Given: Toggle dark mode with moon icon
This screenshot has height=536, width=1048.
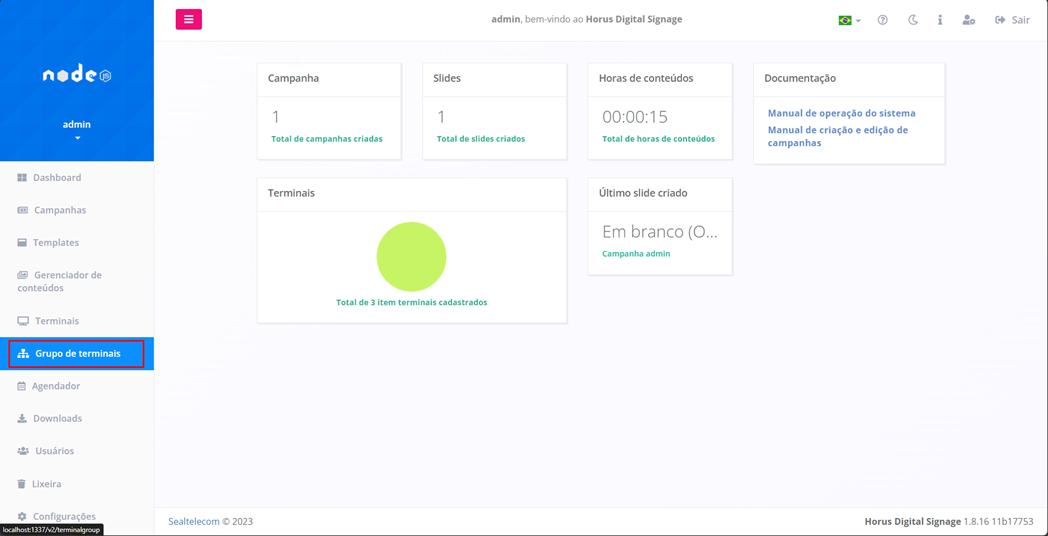Looking at the screenshot, I should point(912,20).
